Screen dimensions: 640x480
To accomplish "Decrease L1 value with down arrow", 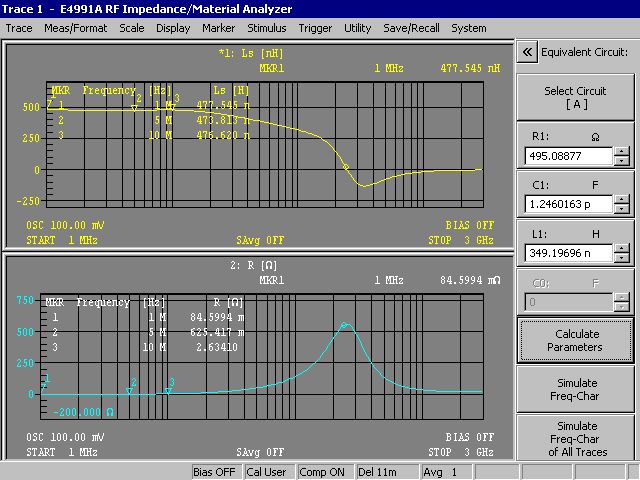I will tap(621, 258).
